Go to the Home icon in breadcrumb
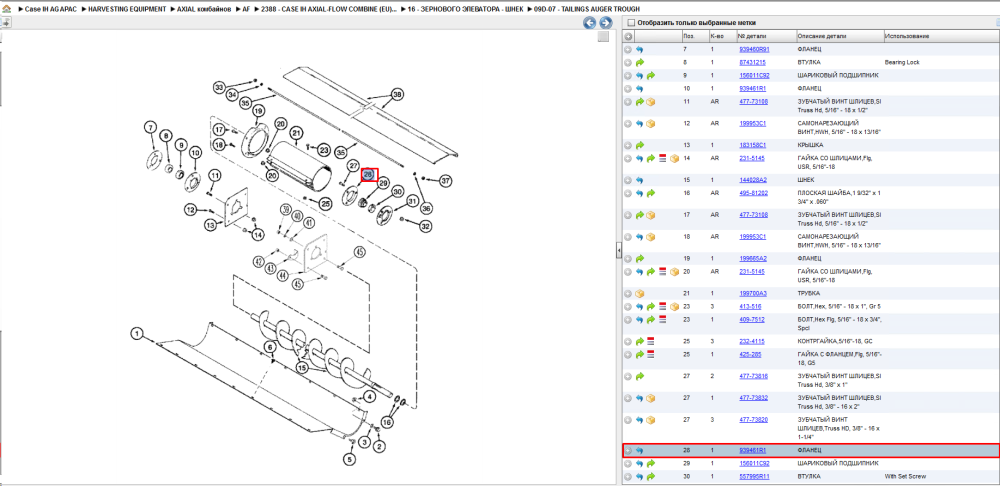This screenshot has height=486, width=1000. pyautogui.click(x=6, y=10)
